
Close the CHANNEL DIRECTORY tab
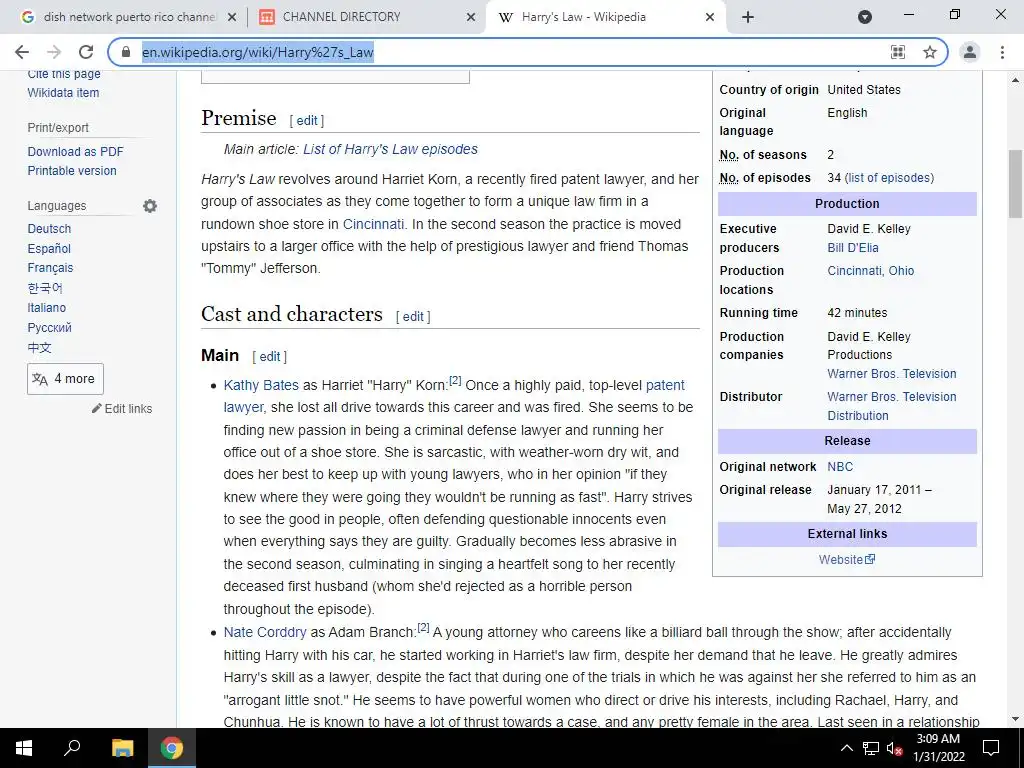(x=471, y=18)
